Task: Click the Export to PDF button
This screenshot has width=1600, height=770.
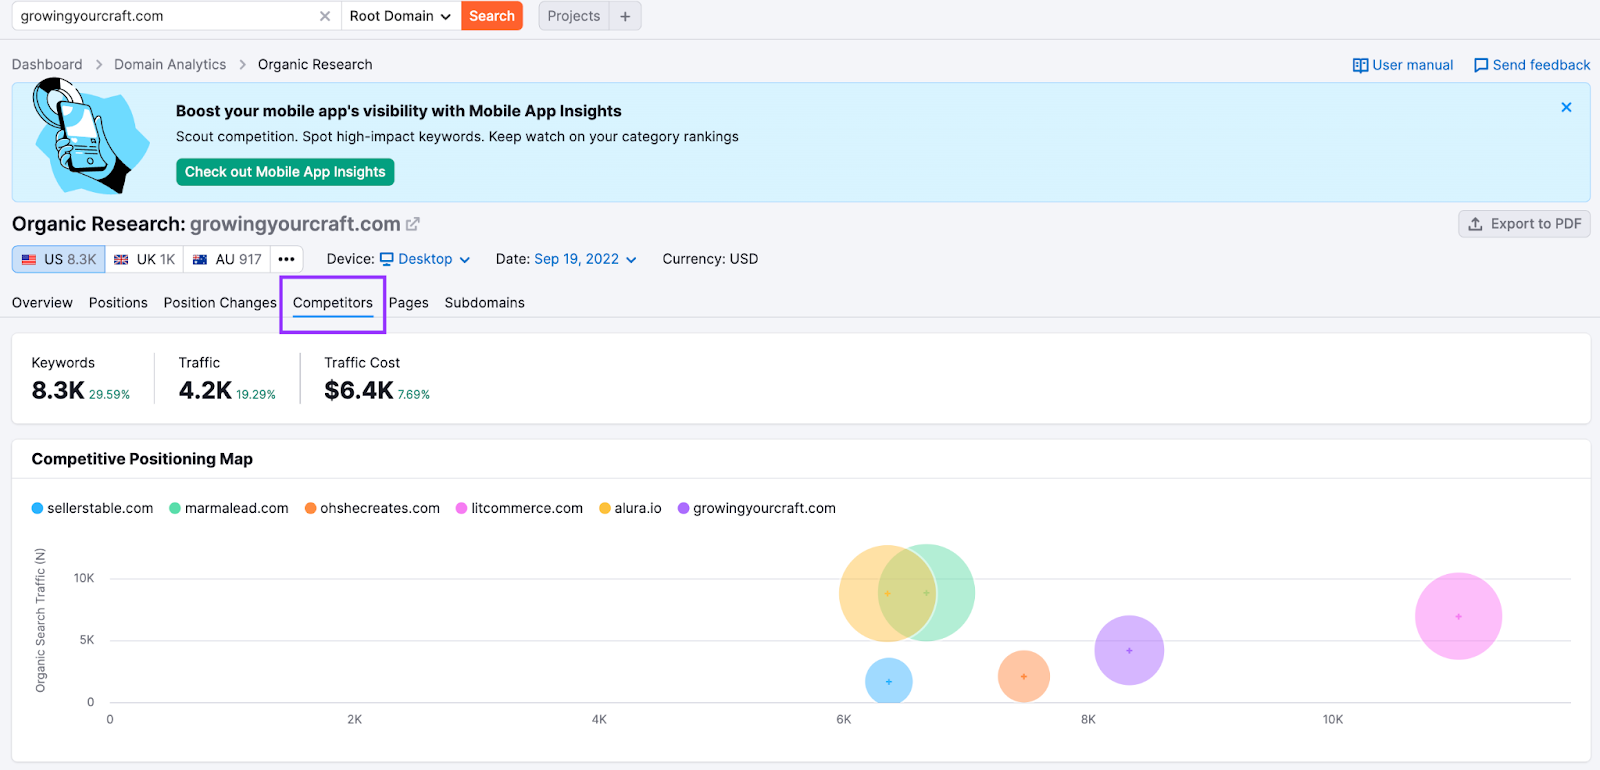Action: [x=1524, y=224]
